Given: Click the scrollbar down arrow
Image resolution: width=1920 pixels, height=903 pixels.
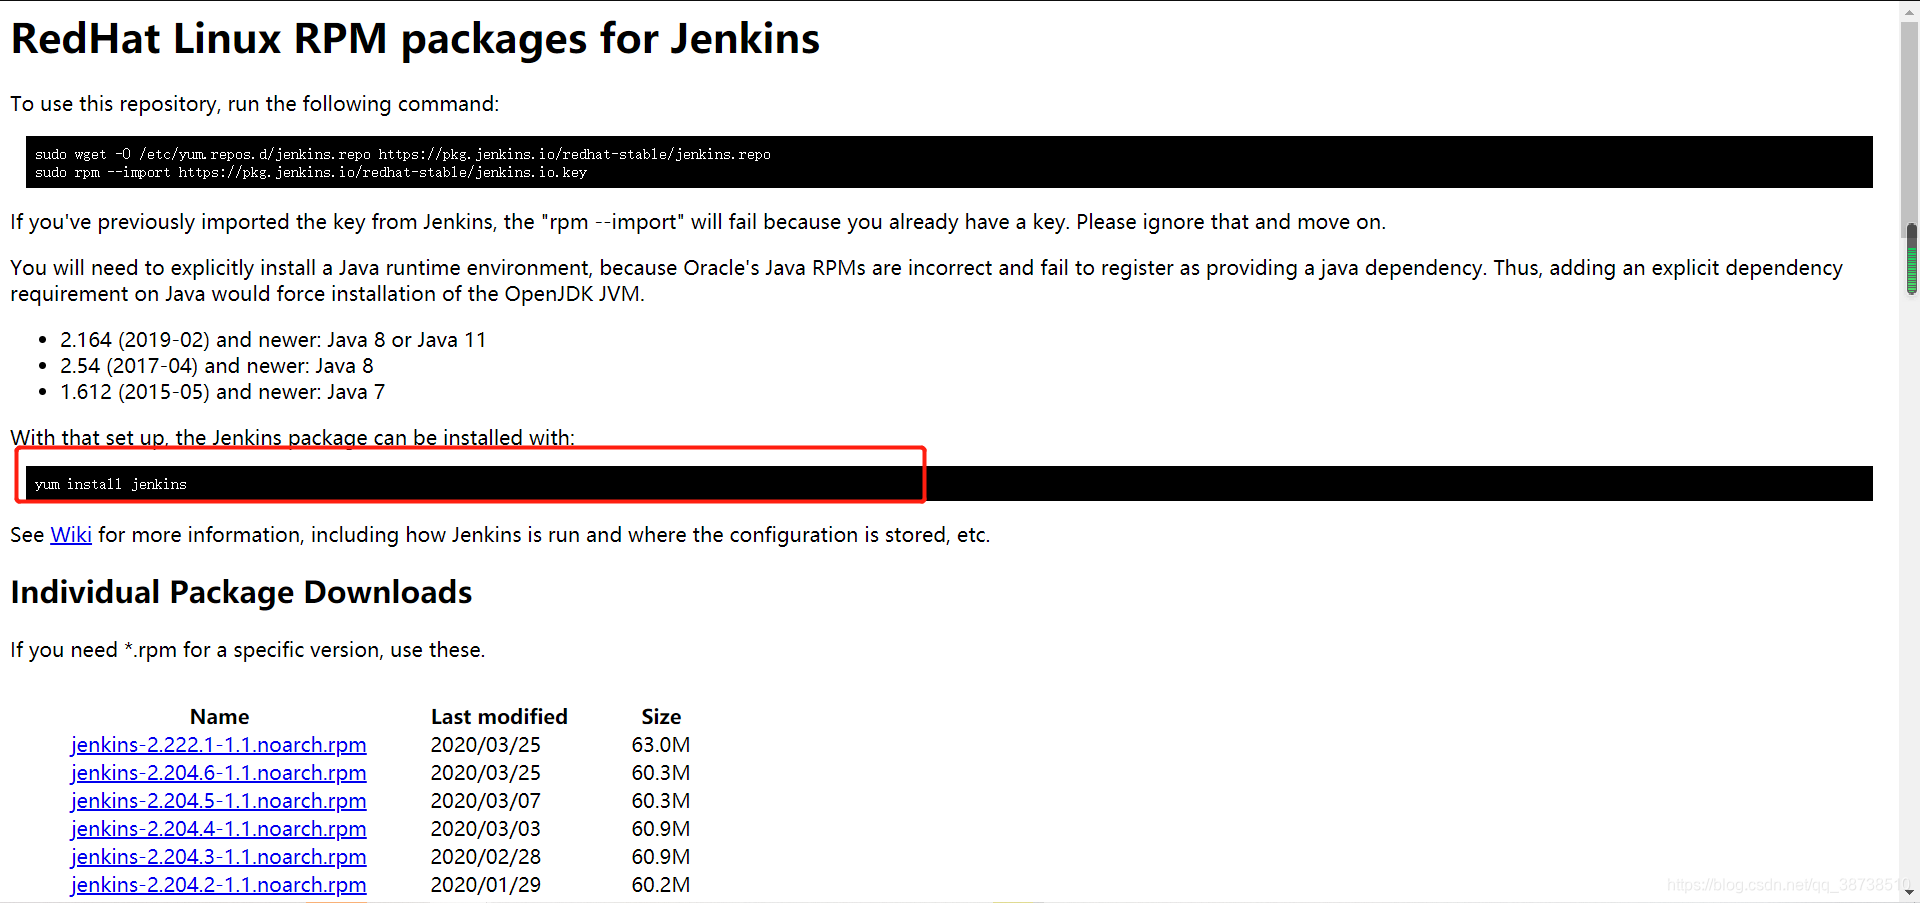Looking at the screenshot, I should 1910,892.
